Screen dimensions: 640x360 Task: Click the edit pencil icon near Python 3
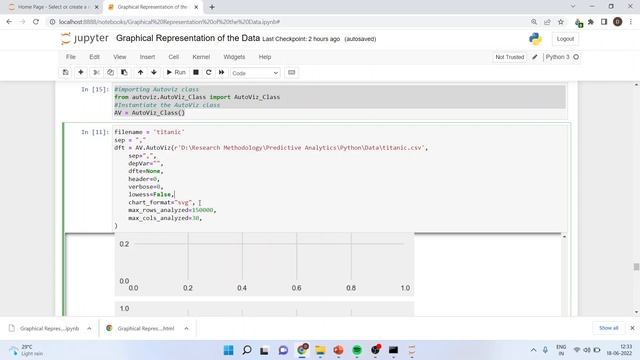tap(535, 57)
